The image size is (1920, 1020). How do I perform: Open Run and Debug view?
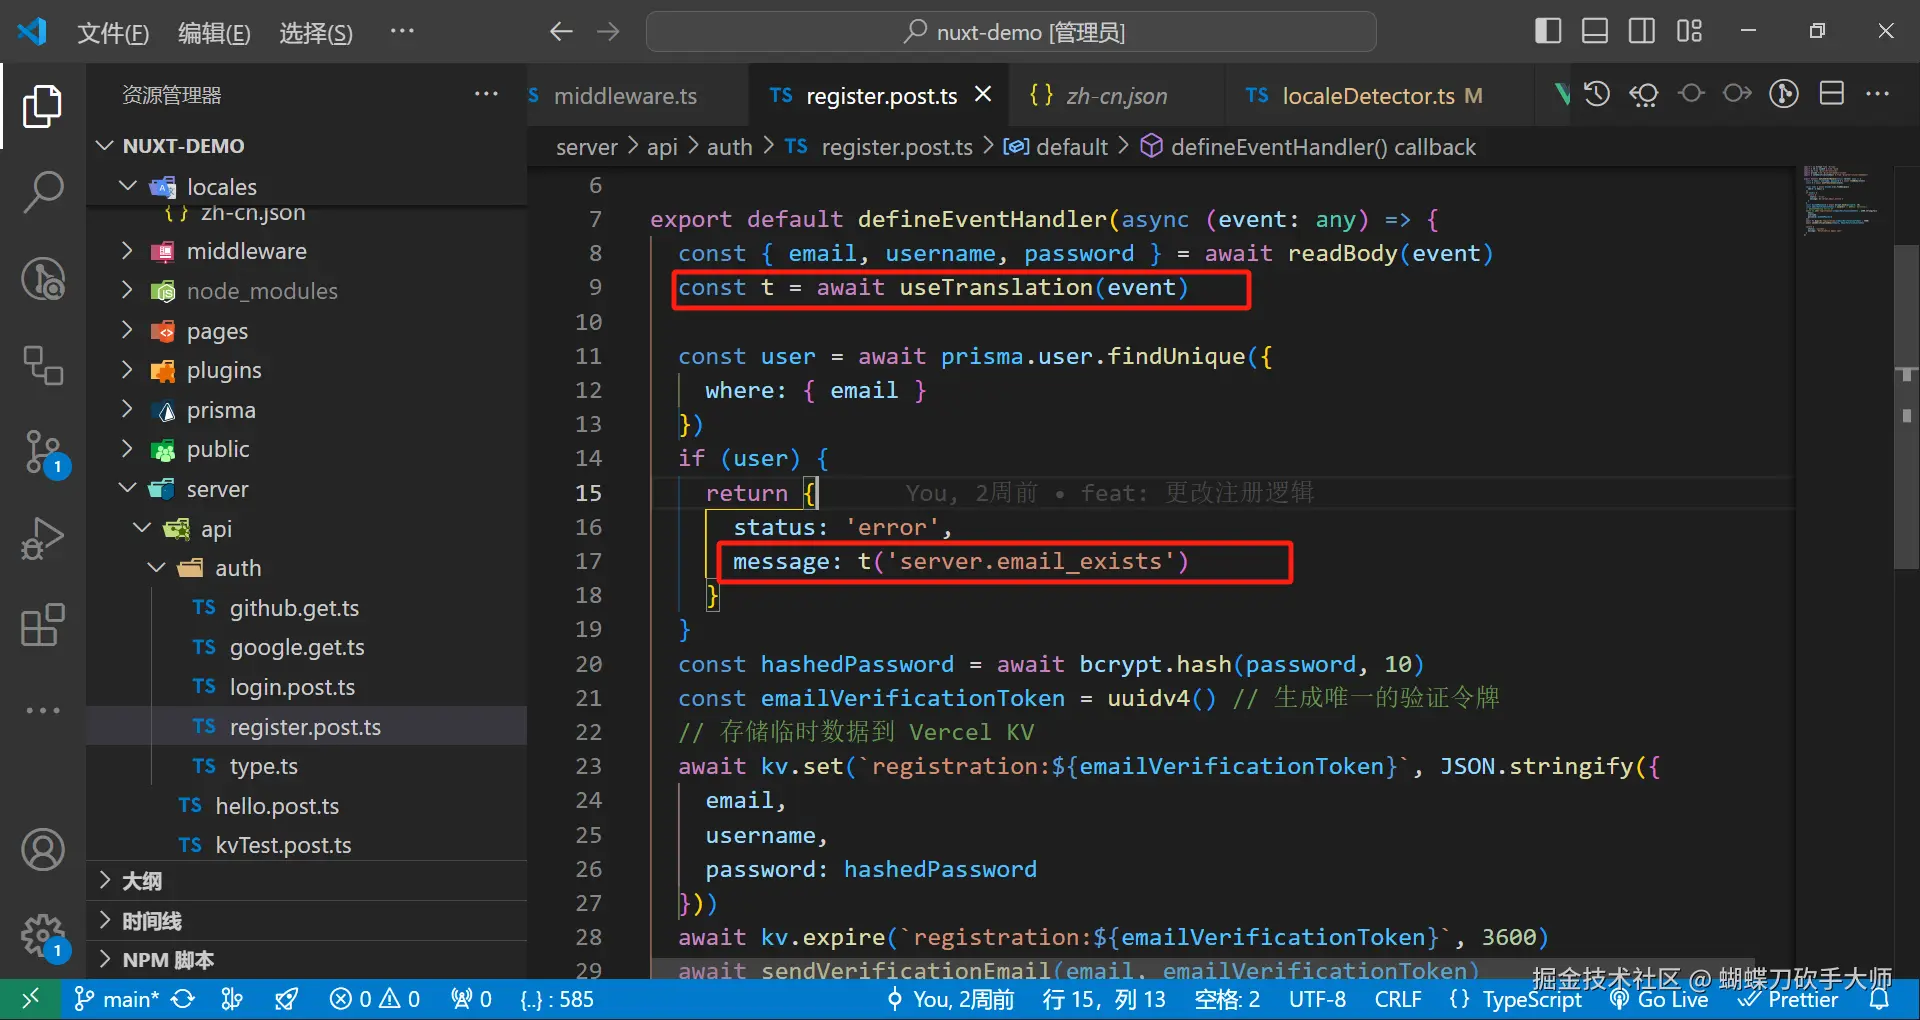(x=42, y=538)
